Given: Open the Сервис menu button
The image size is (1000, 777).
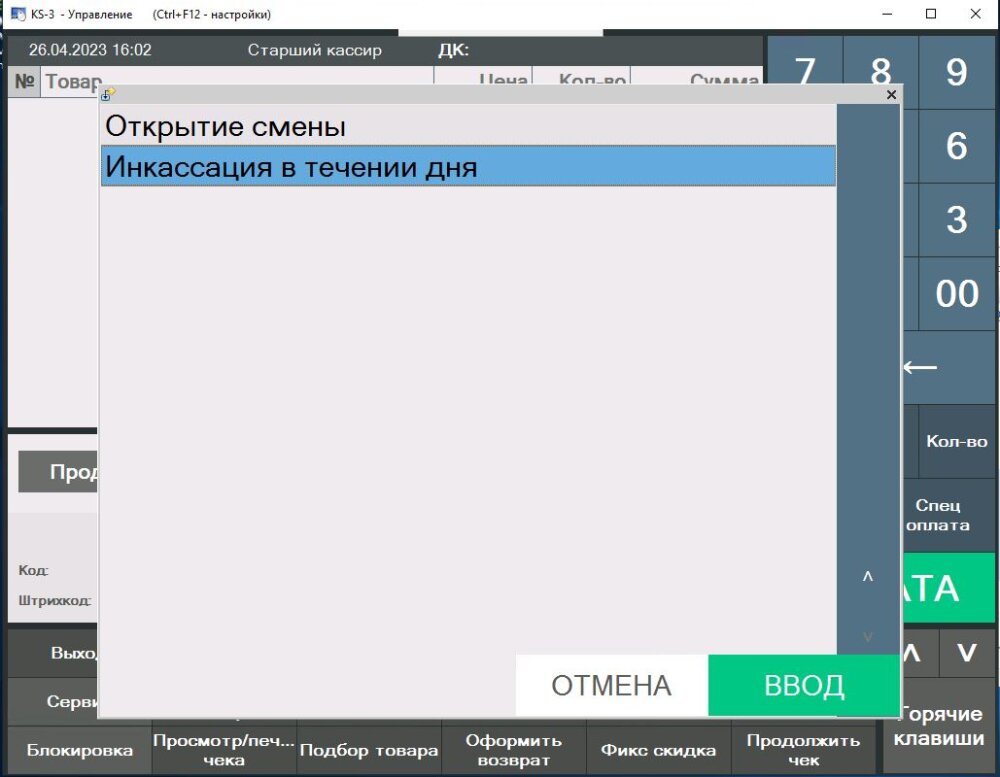Looking at the screenshot, I should click(x=54, y=702).
